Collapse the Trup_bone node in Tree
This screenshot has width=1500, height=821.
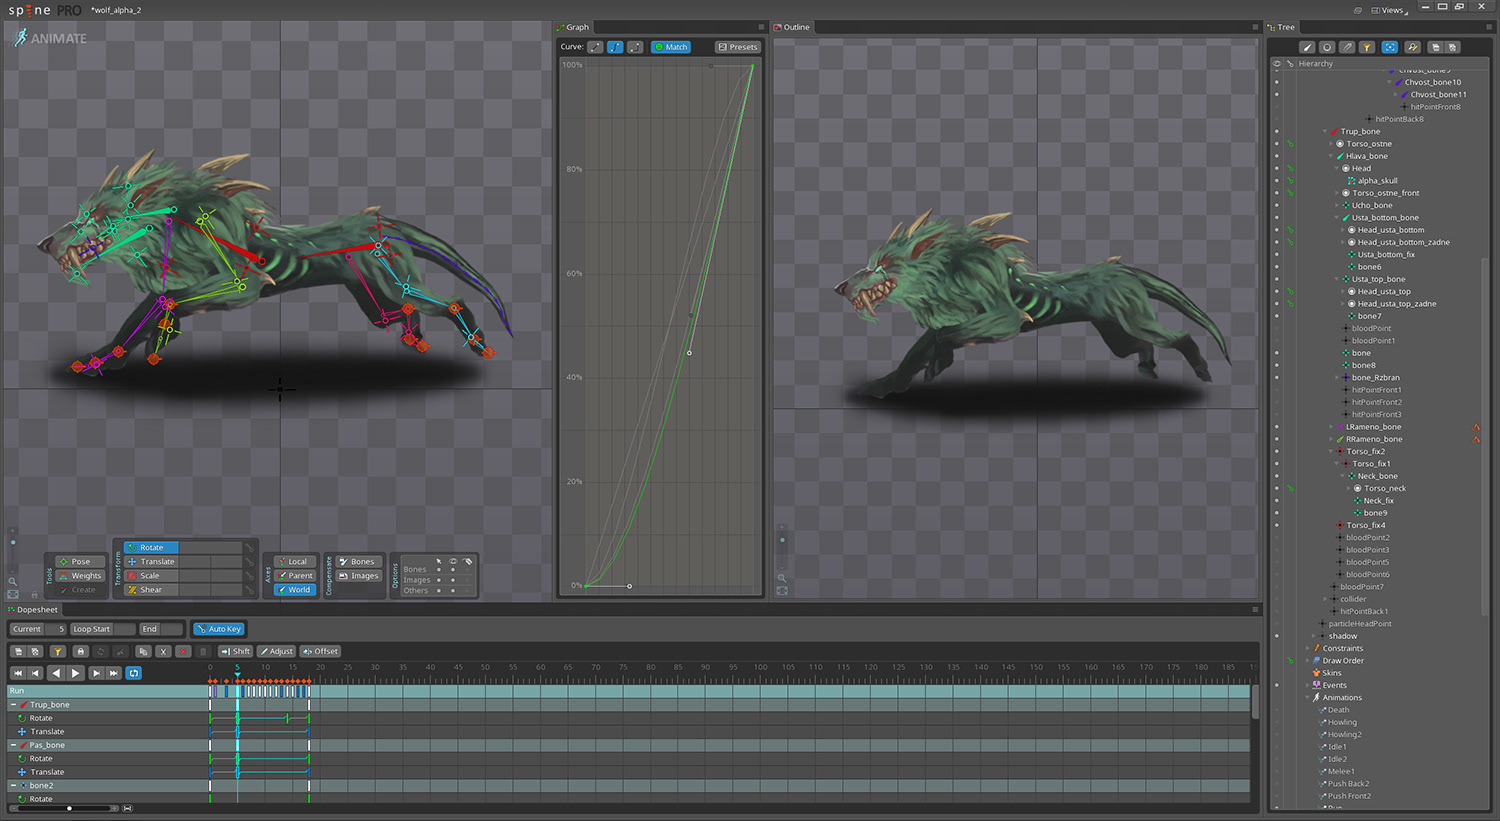[1325, 132]
